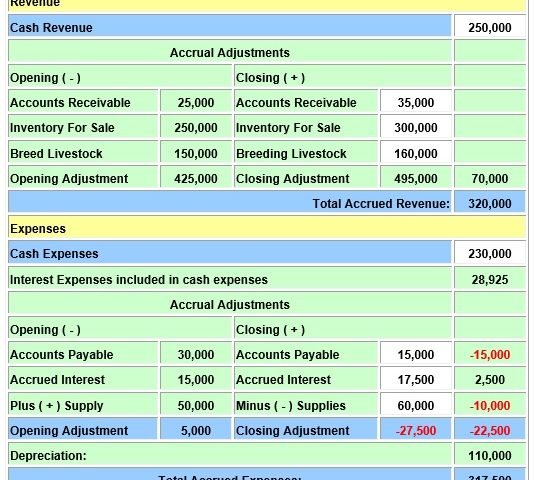Click the Total Accrued Revenue label
The width and height of the screenshot is (535, 480).
[x=381, y=203]
